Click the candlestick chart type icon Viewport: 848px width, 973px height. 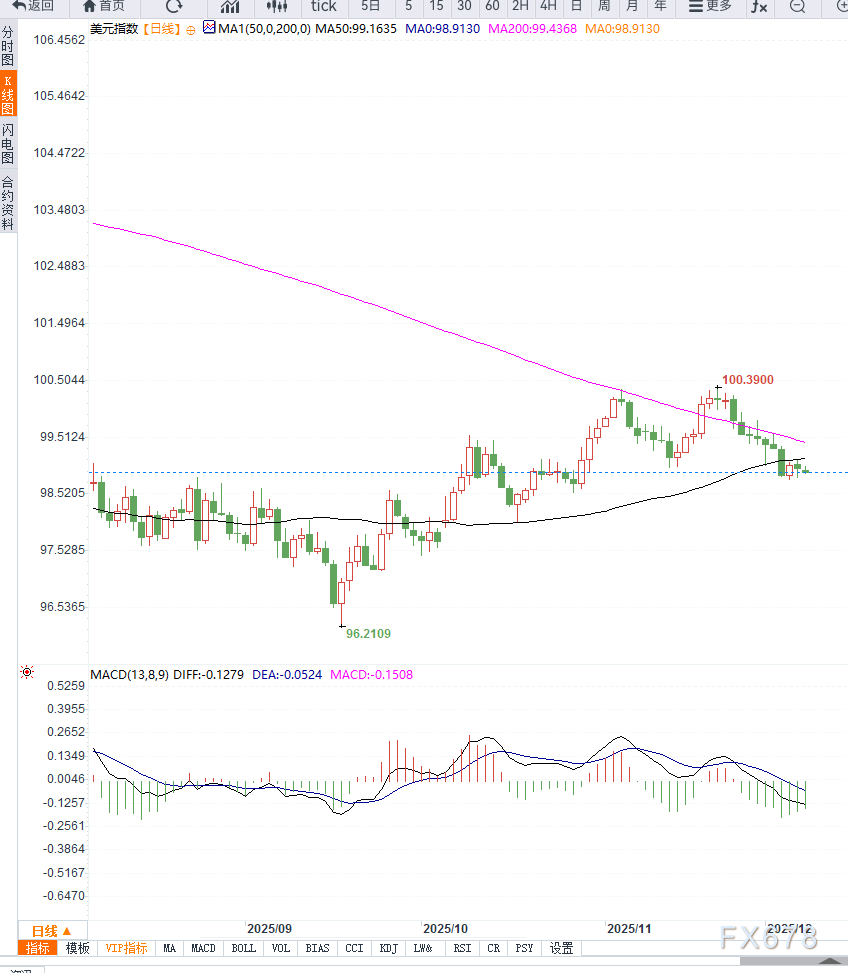276,6
